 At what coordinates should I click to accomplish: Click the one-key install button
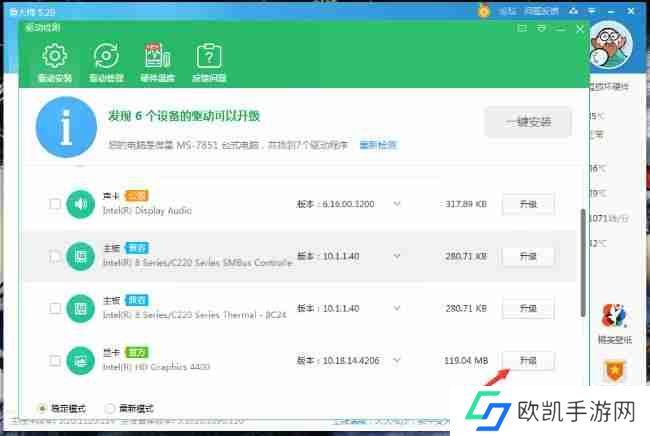coord(528,122)
